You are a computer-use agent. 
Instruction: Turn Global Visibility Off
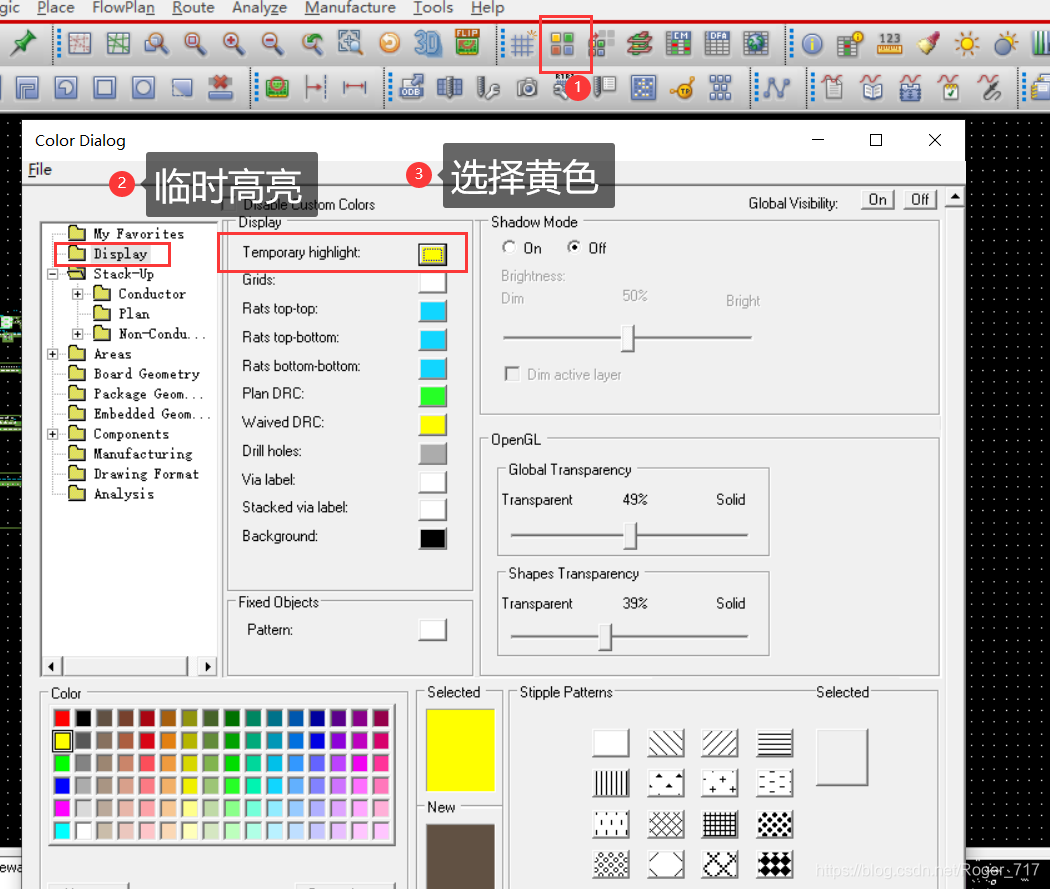[920, 200]
